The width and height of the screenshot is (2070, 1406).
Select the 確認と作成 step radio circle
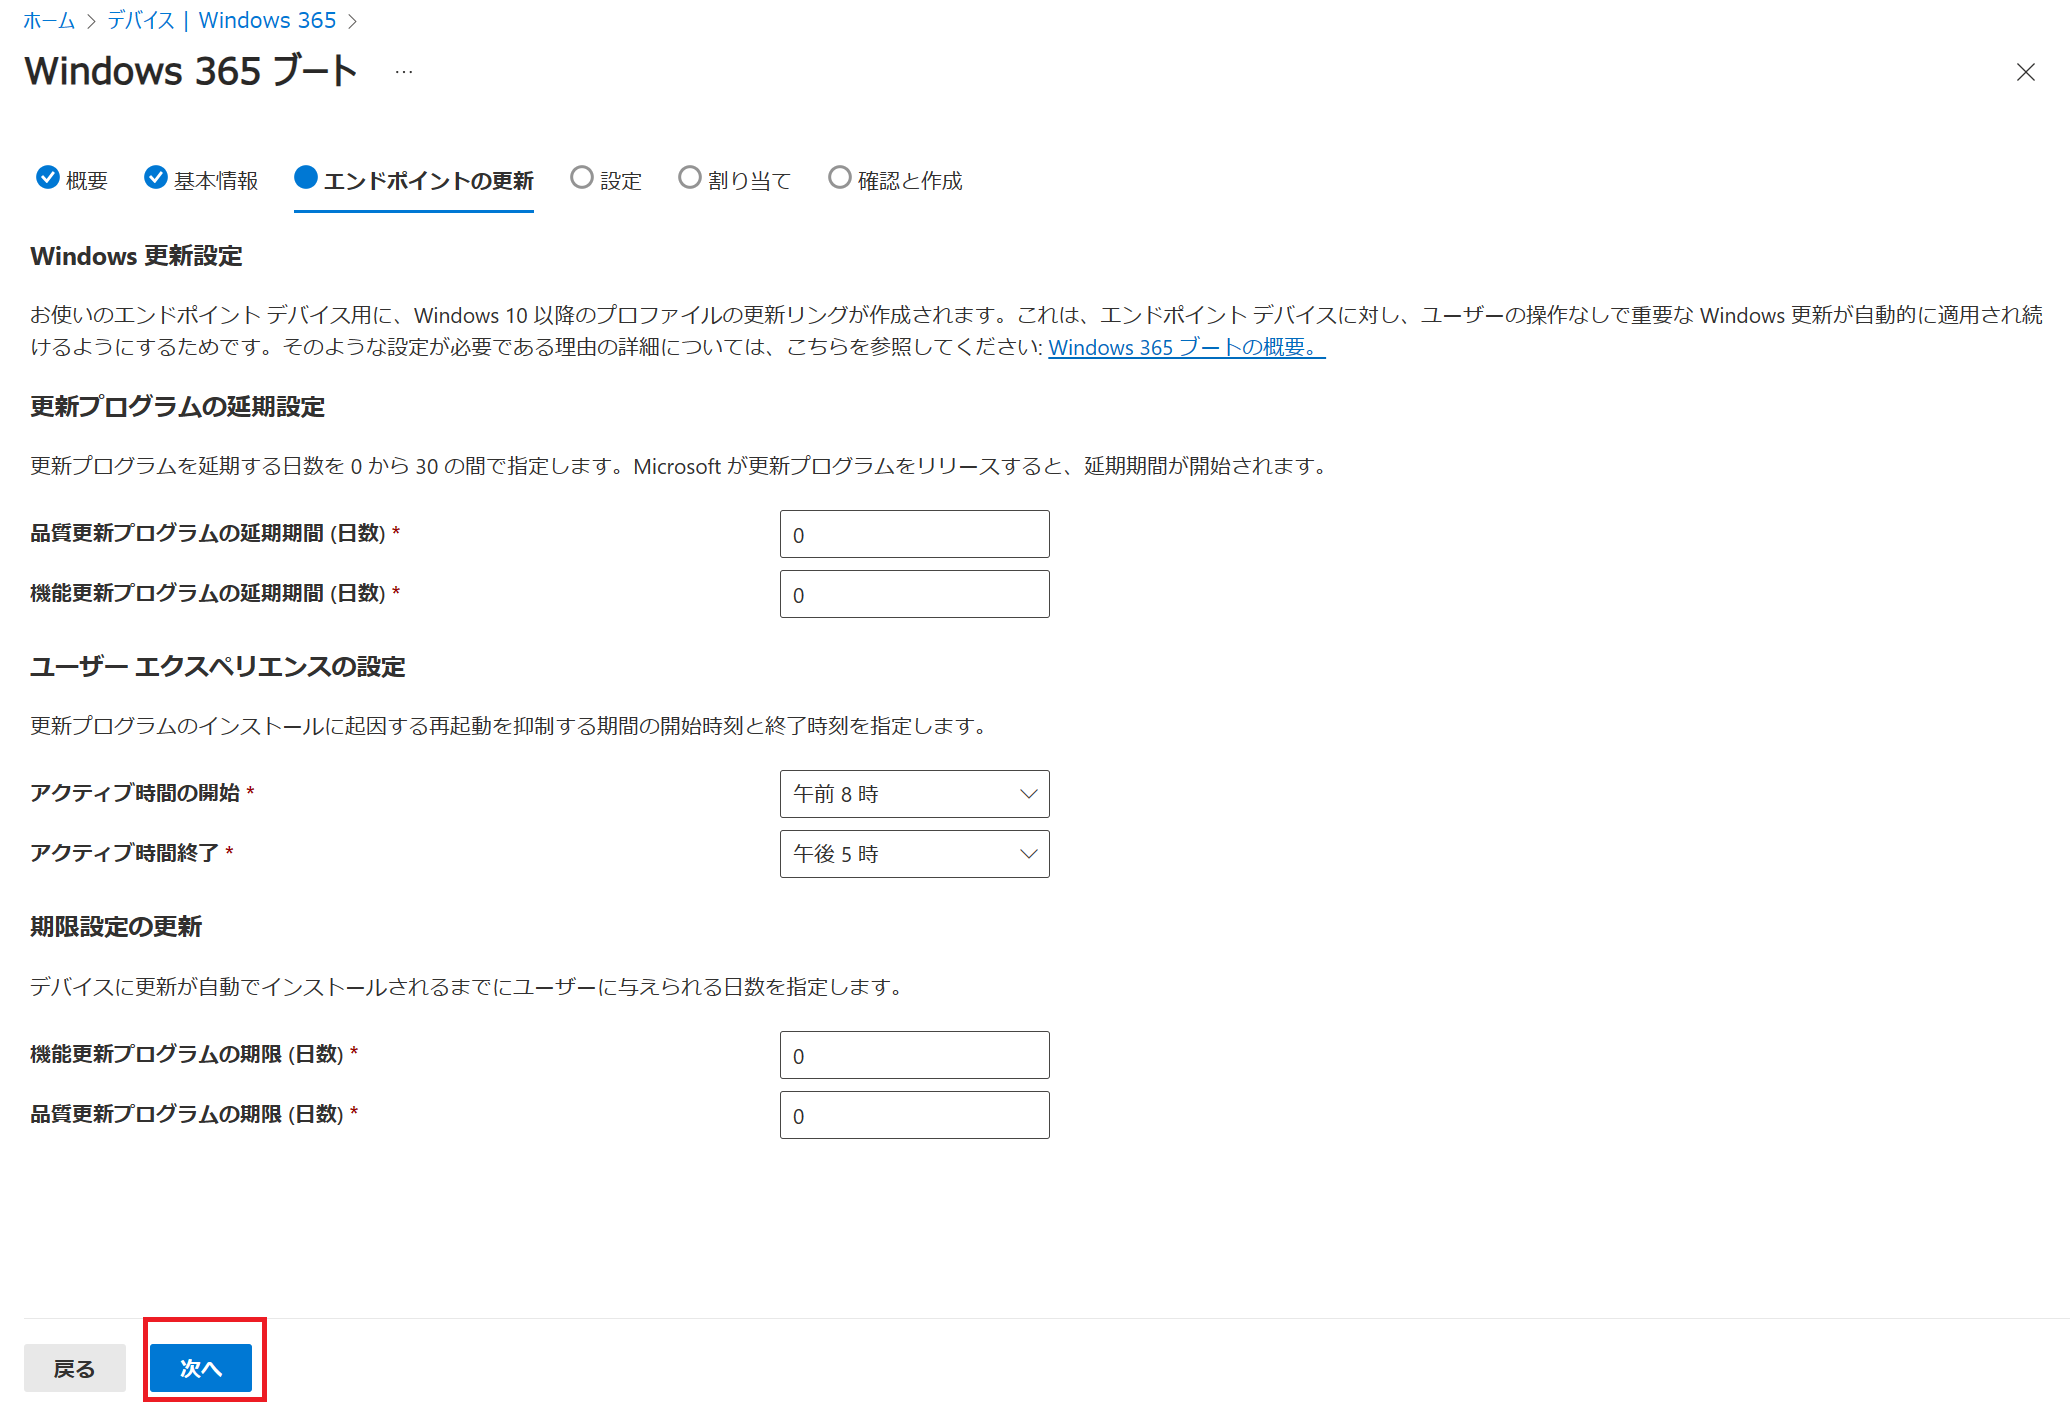839,177
